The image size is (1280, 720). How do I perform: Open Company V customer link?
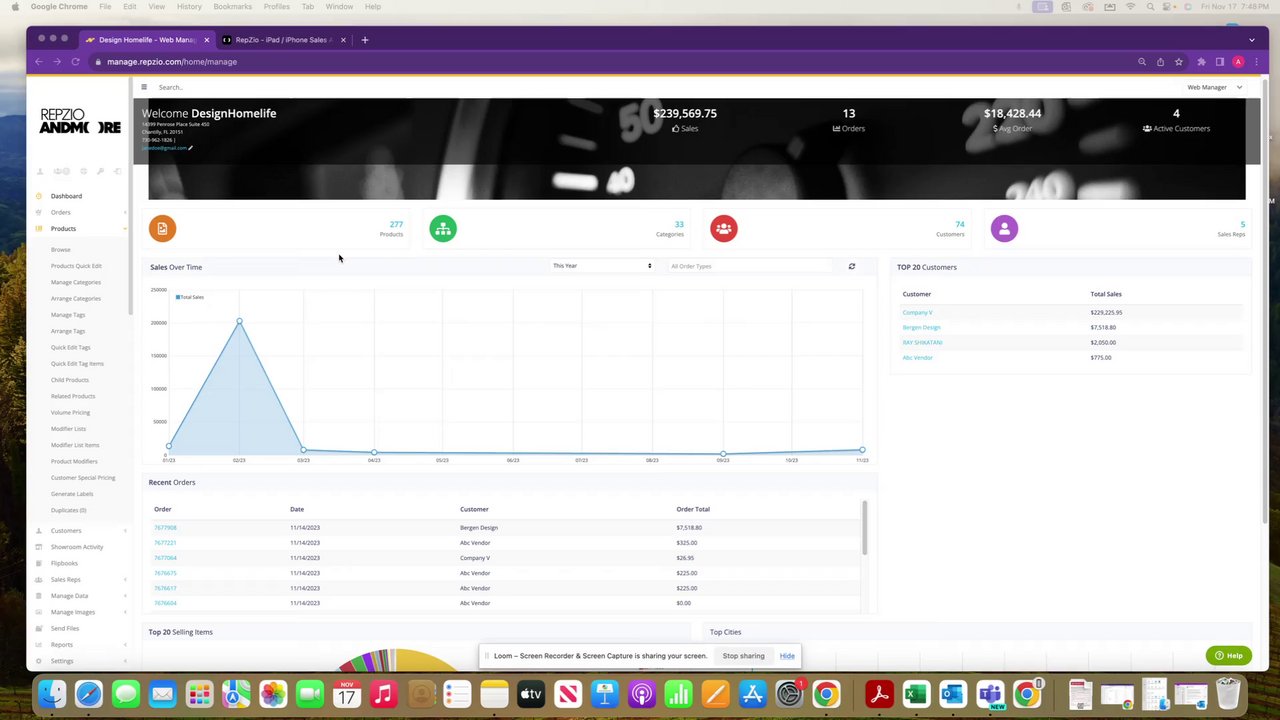(x=917, y=313)
